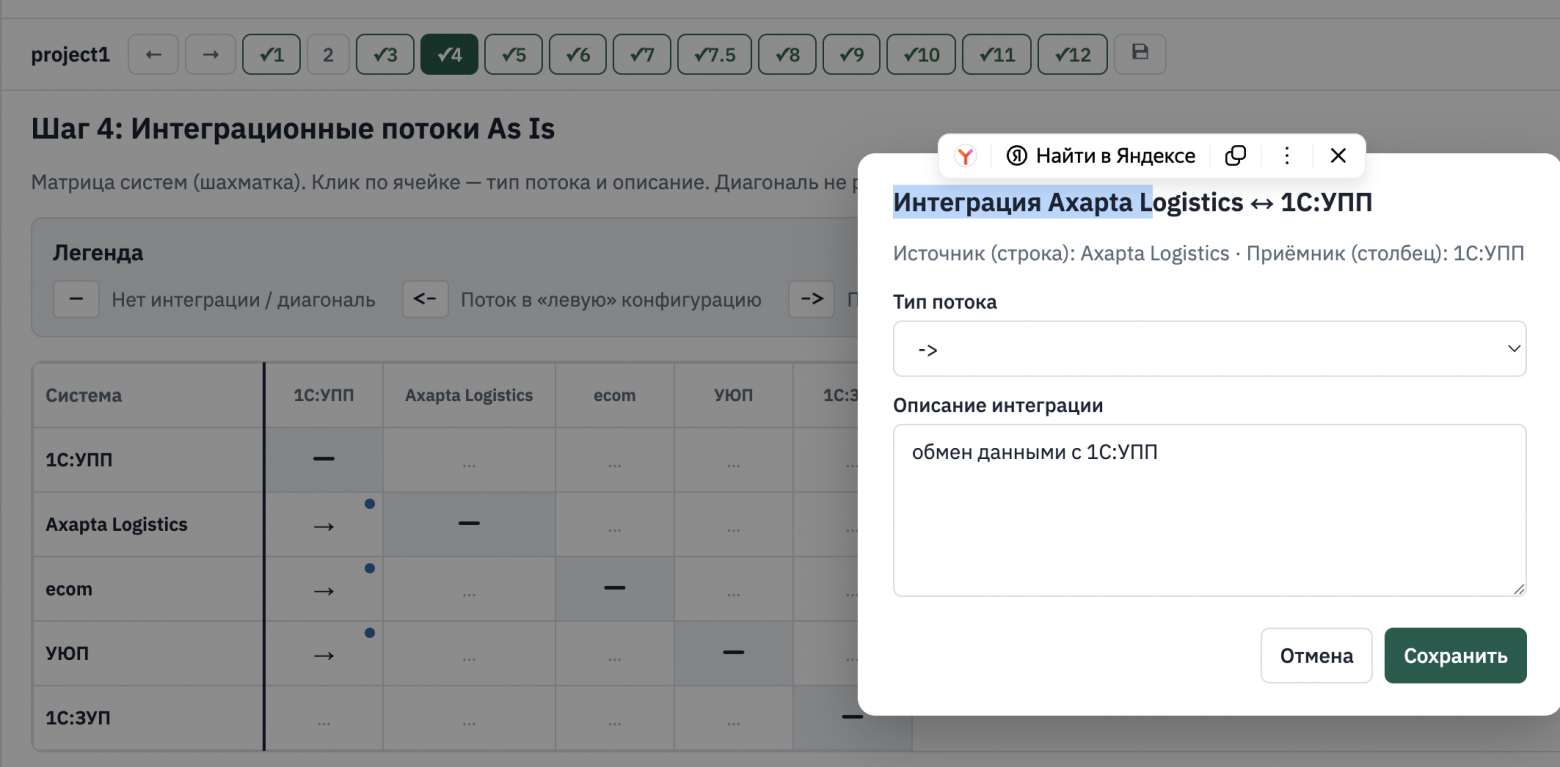The height and width of the screenshot is (767, 1560).
Task: Click the dash legend symbol for no integration
Action: 75,299
